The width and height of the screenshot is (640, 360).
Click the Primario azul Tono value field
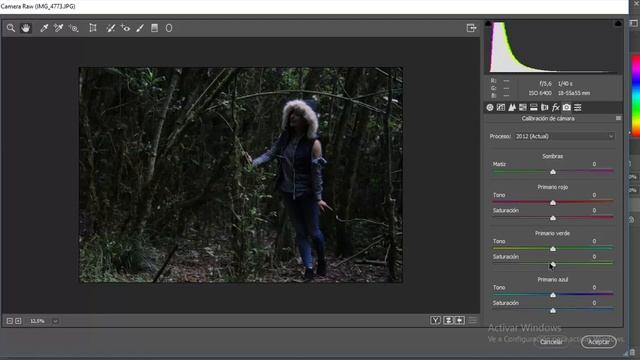(x=594, y=287)
